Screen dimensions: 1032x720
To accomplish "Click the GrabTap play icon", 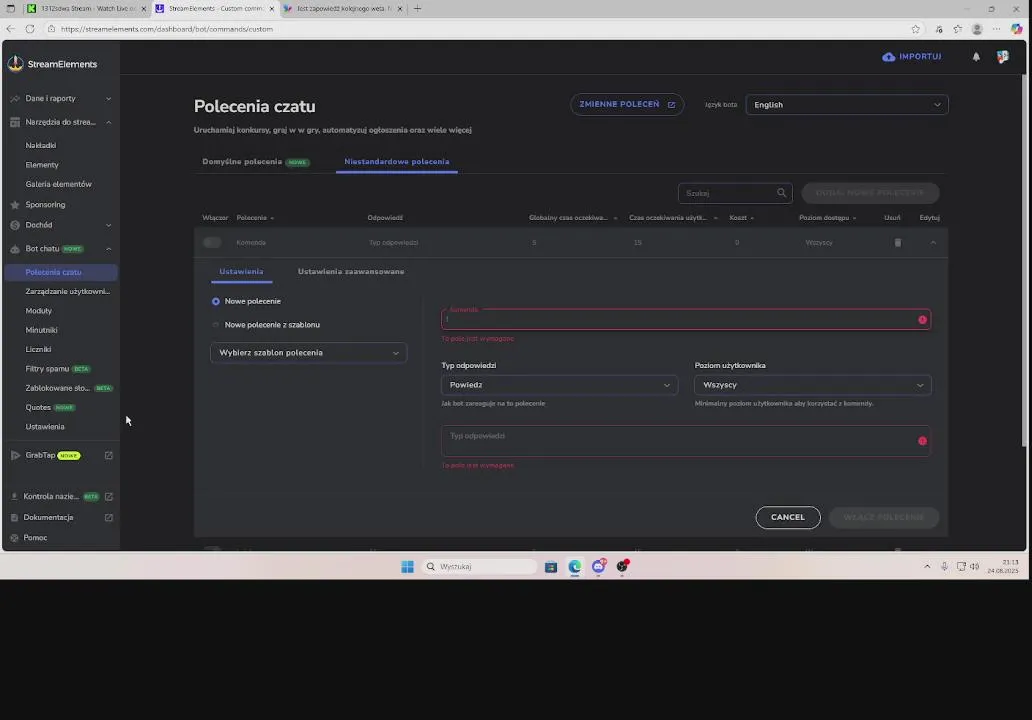I will [x=15, y=455].
